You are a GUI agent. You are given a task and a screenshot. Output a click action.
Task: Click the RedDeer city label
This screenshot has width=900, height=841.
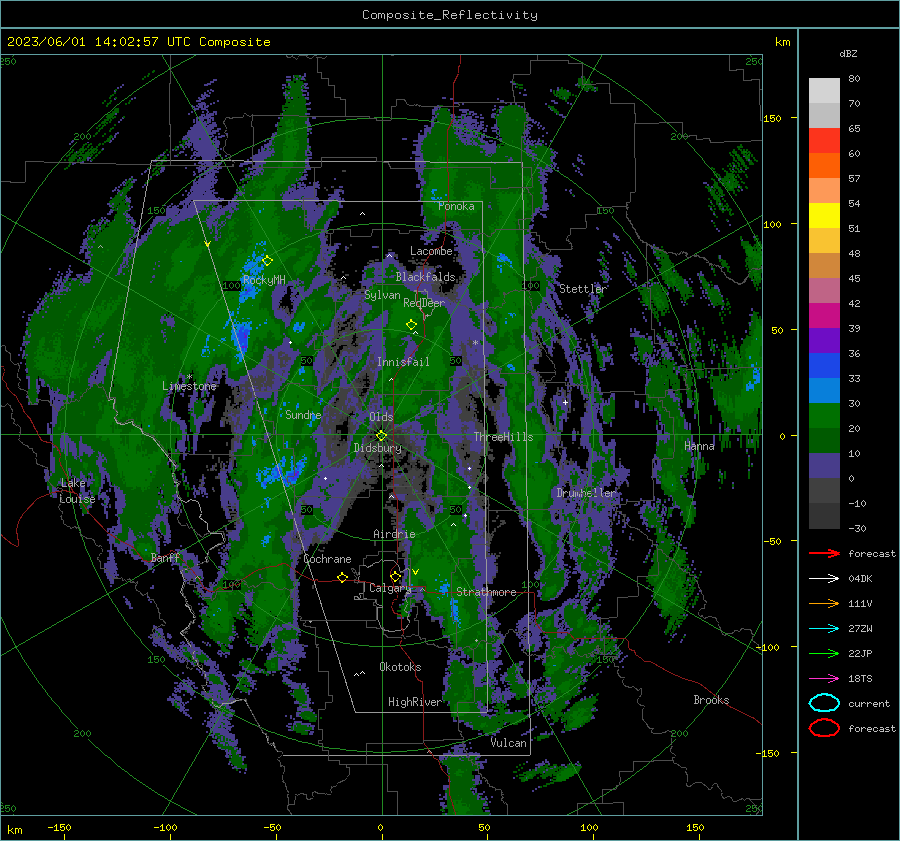tap(424, 303)
